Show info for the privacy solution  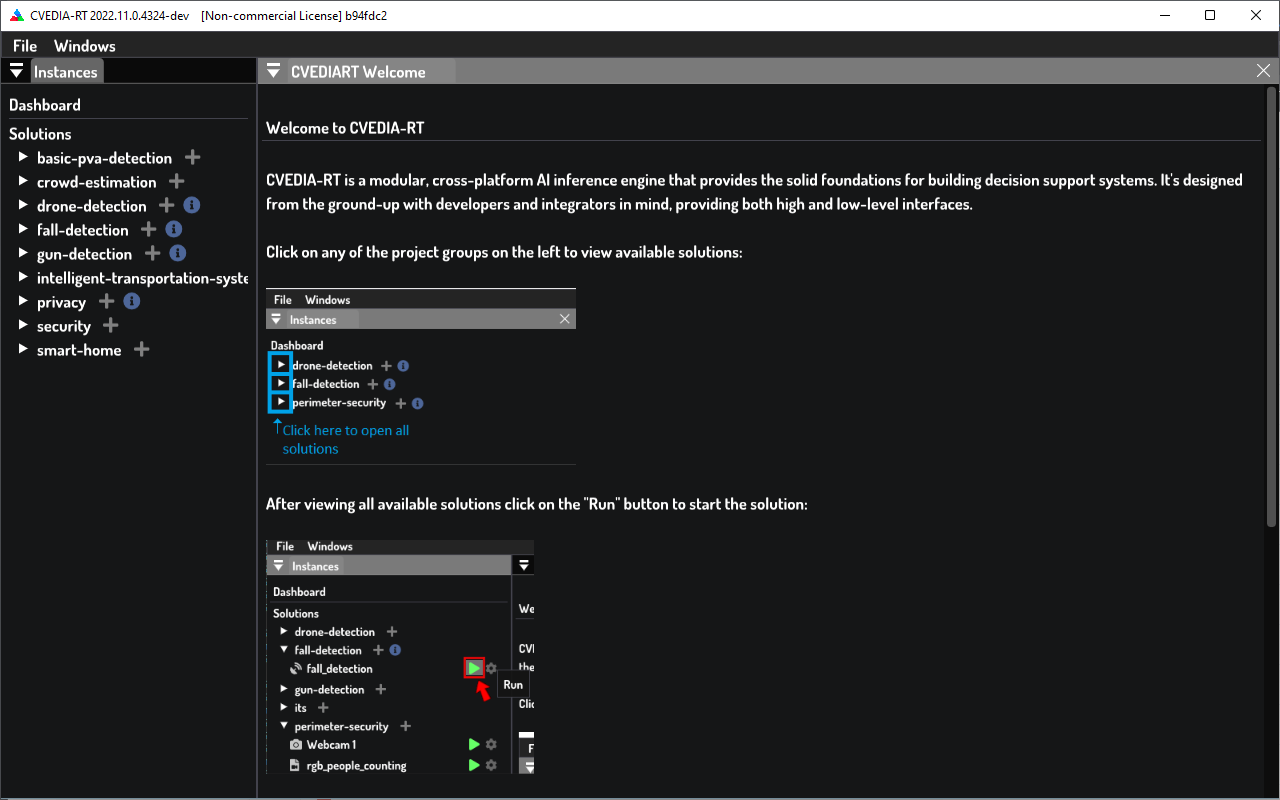[131, 302]
